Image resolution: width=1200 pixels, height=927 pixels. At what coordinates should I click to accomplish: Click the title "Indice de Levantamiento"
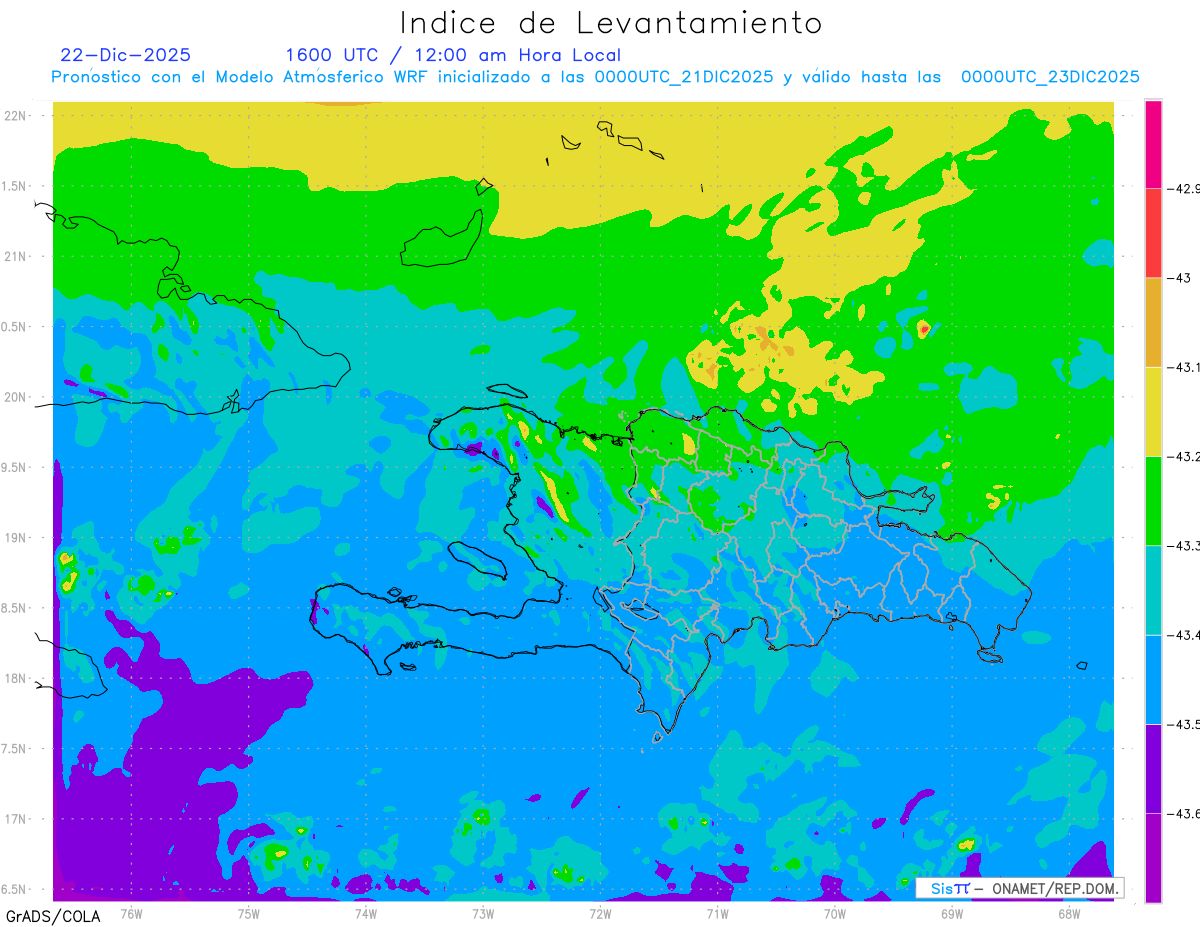point(611,22)
